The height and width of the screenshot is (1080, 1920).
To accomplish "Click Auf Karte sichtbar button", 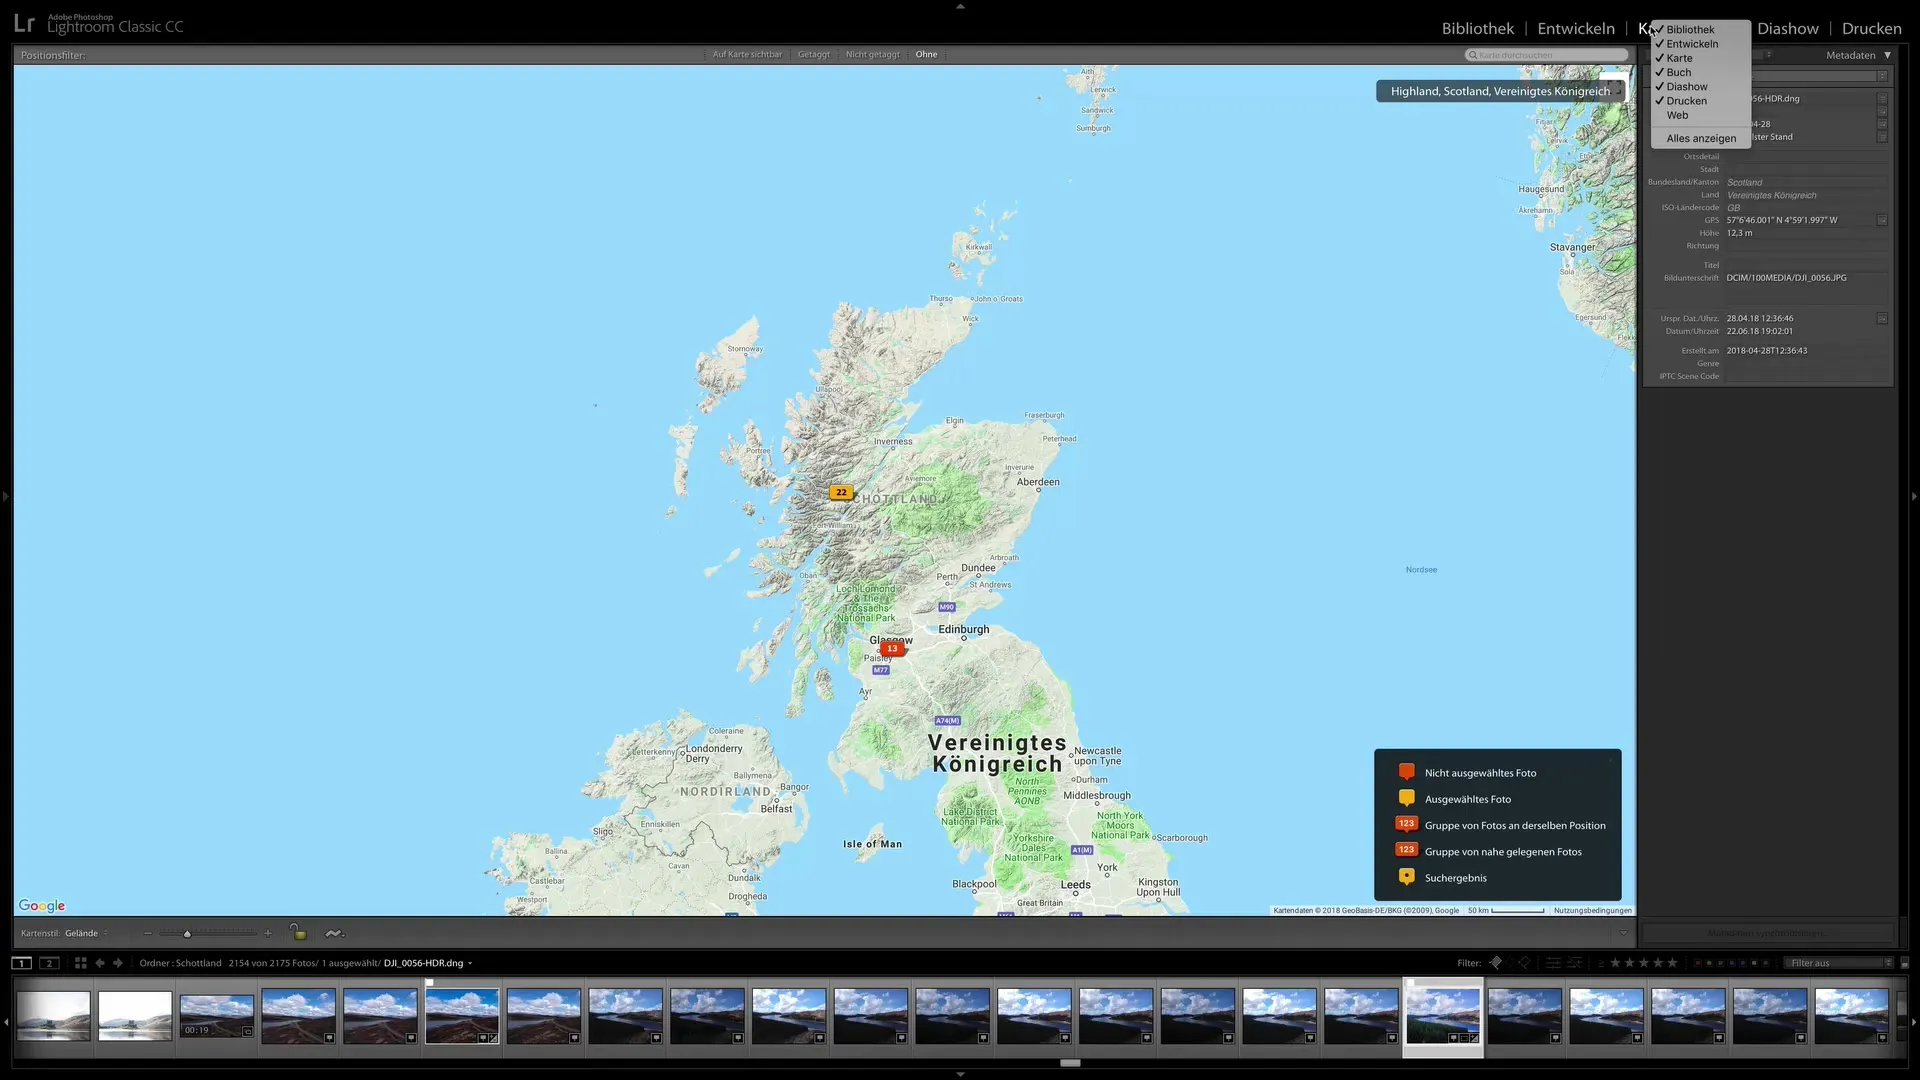I will tap(748, 54).
